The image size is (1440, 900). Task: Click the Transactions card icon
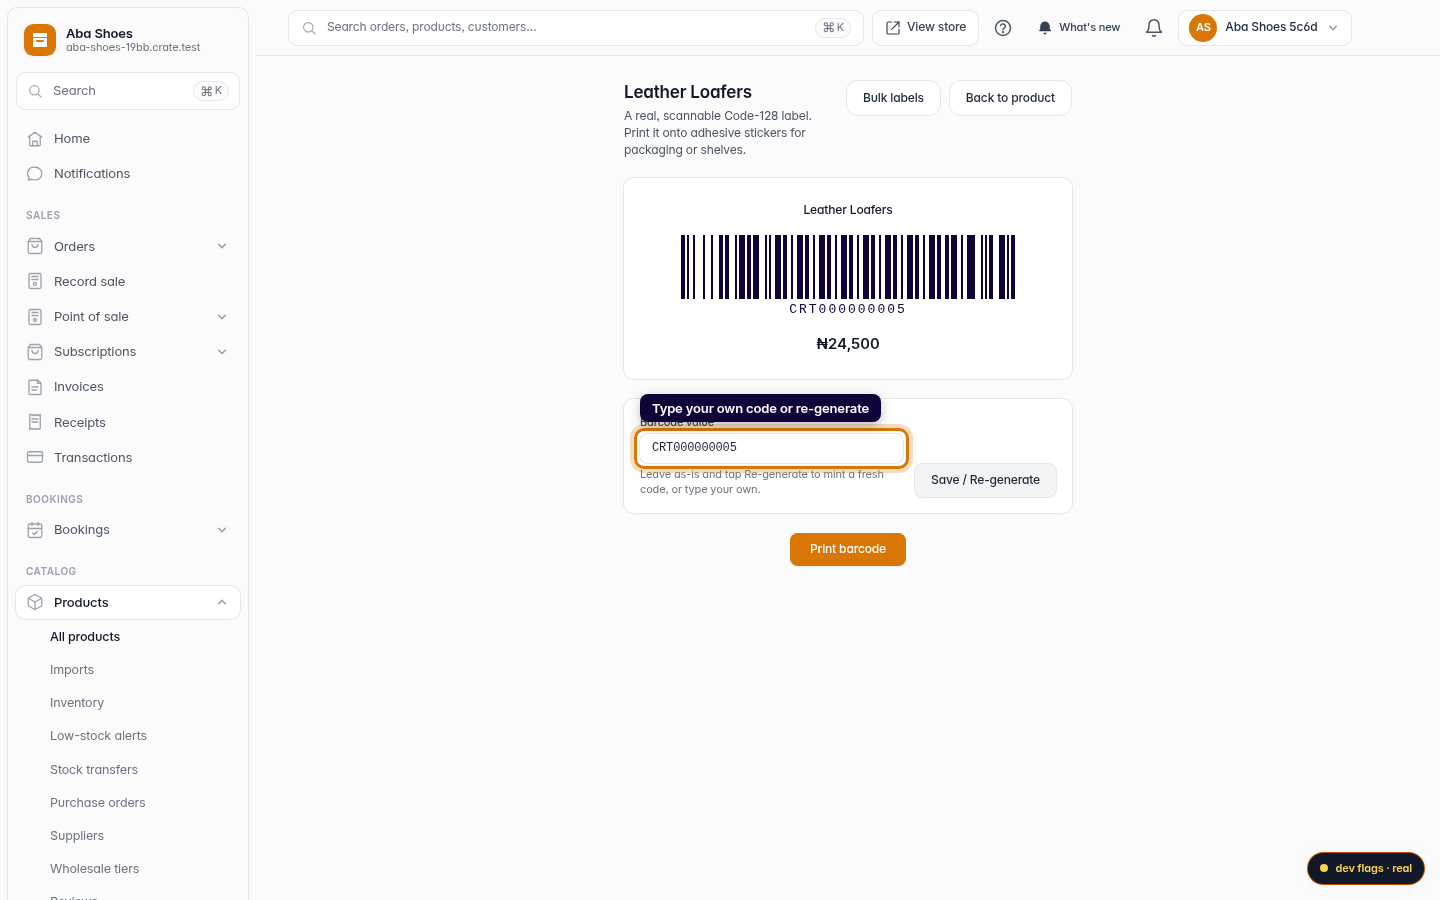[35, 457]
